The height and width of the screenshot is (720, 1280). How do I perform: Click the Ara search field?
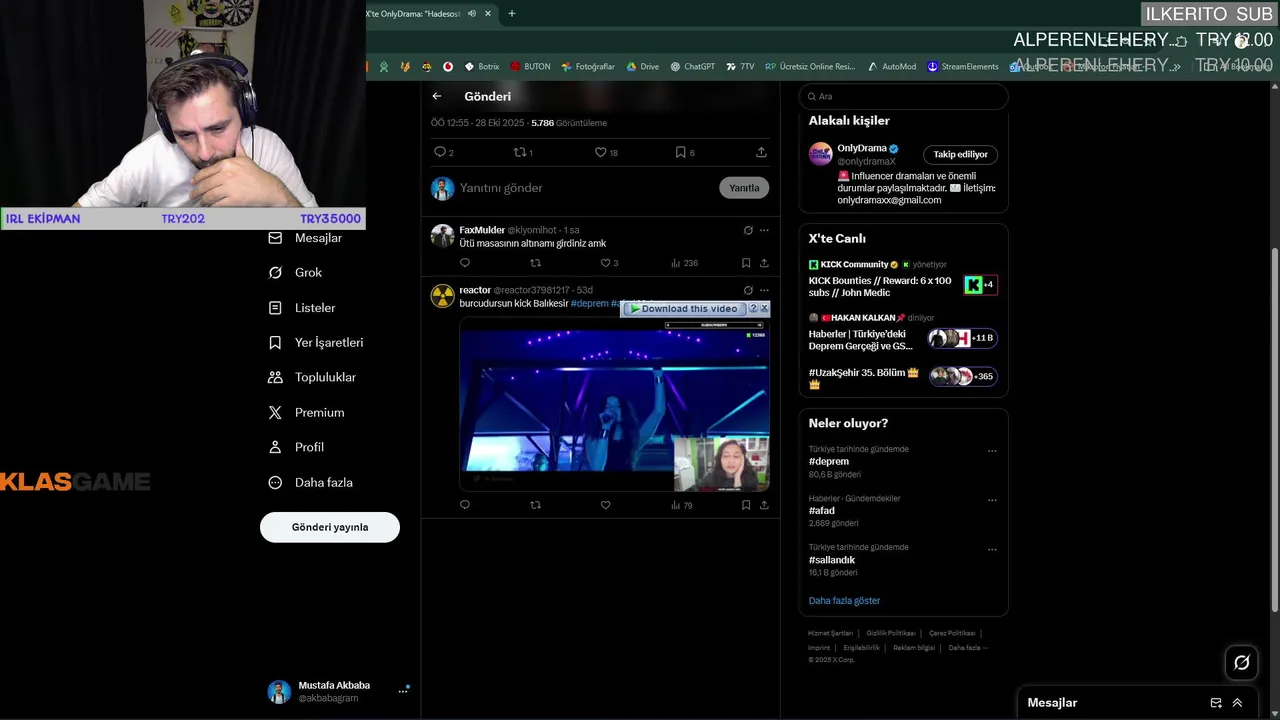click(x=903, y=96)
